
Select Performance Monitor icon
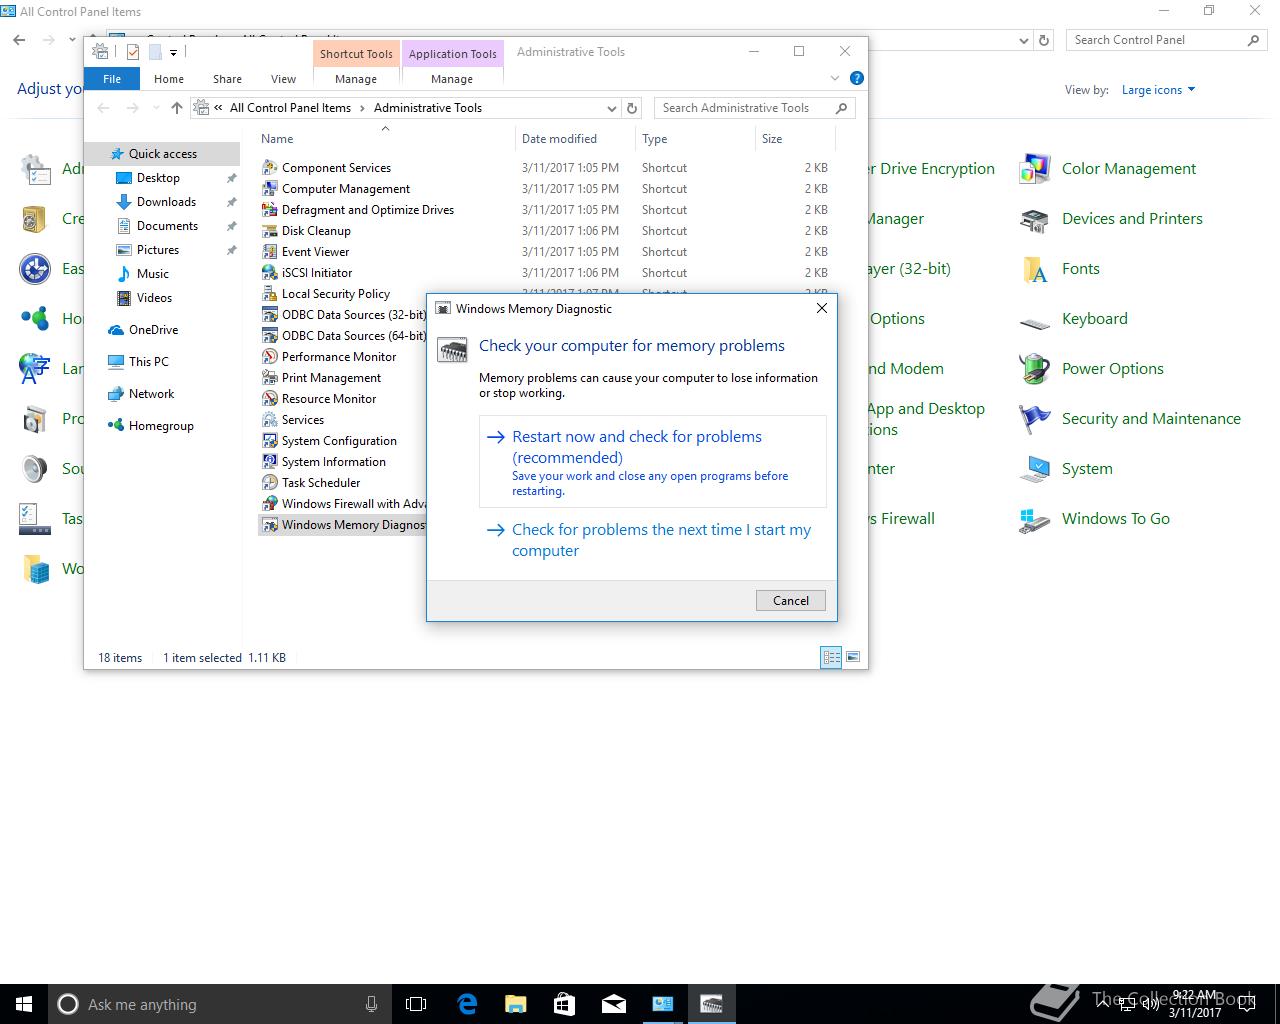[269, 357]
